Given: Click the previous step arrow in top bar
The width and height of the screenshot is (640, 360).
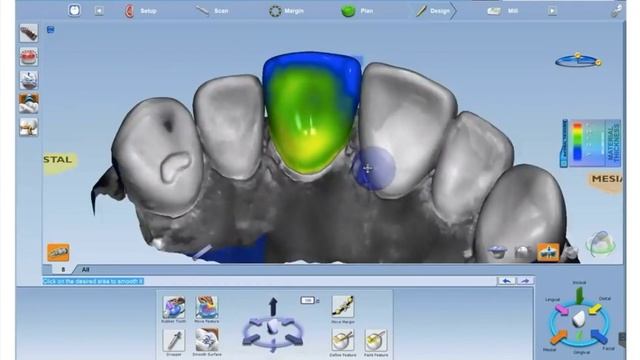Looking at the screenshot, I should coord(99,11).
